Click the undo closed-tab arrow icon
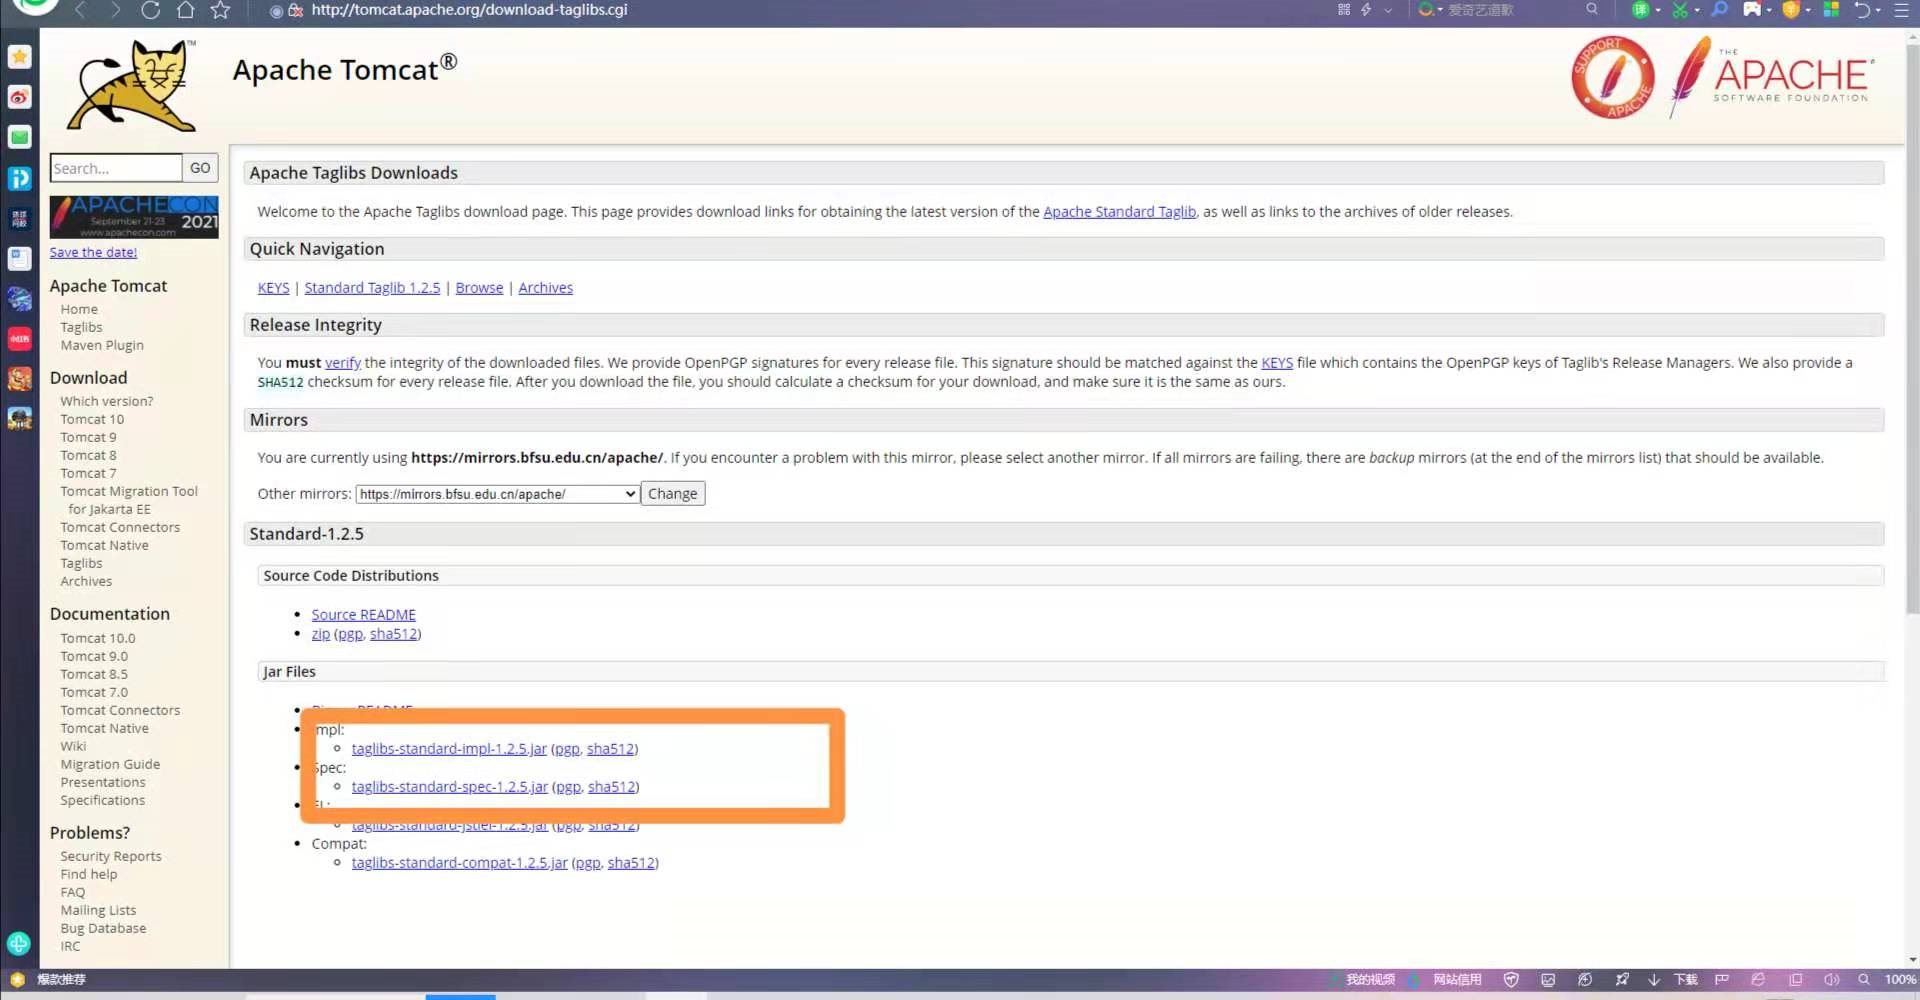This screenshot has width=1920, height=1000. pyautogui.click(x=1862, y=10)
